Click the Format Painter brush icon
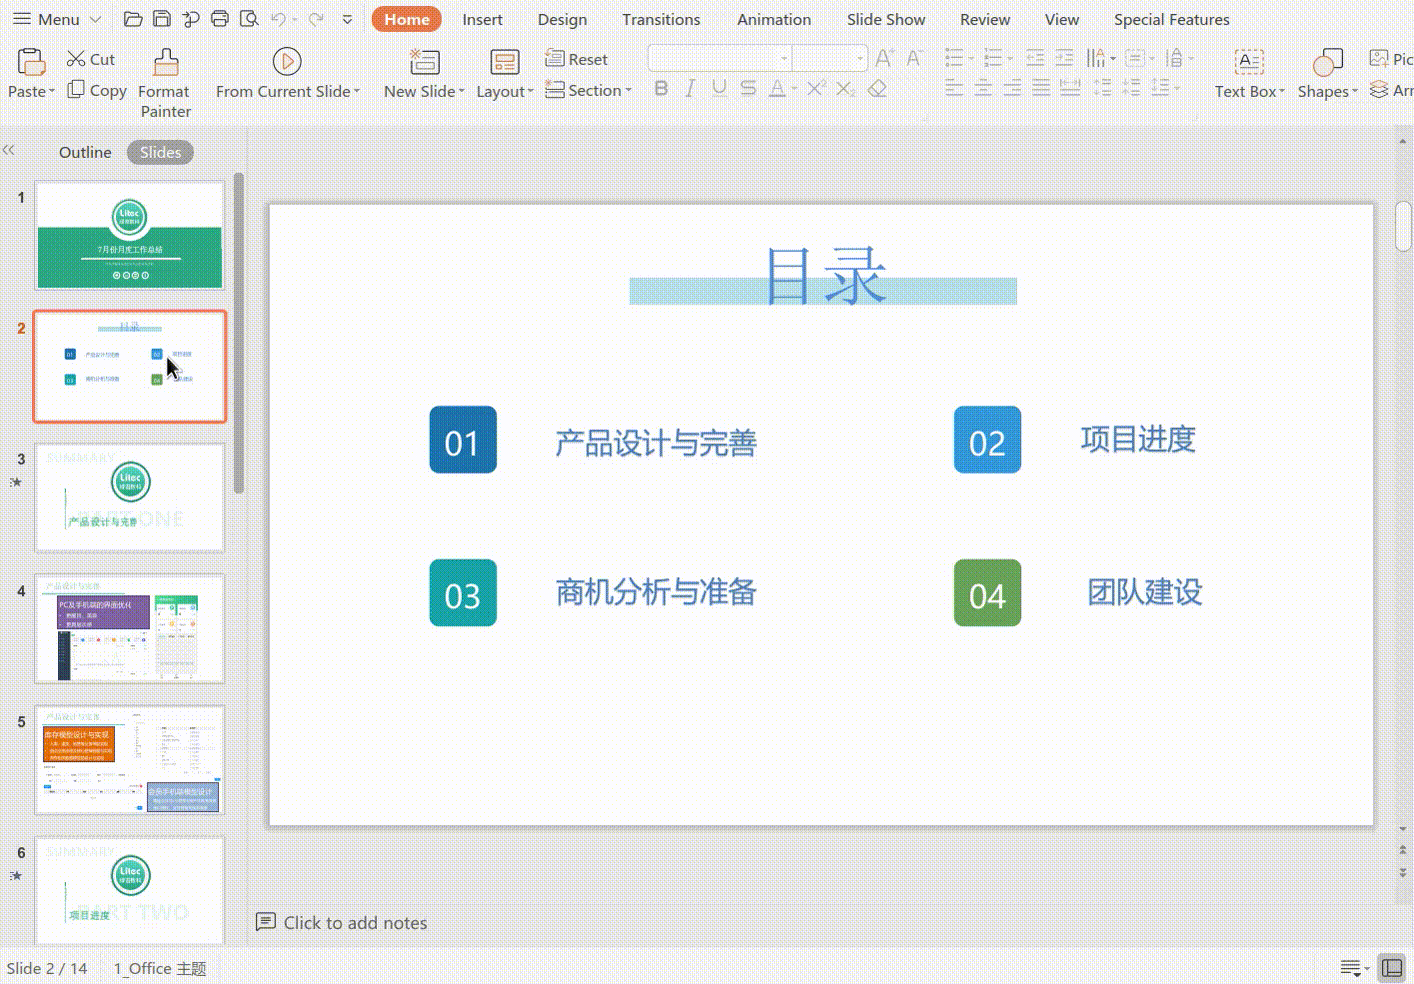This screenshot has height=984, width=1414. [166, 63]
